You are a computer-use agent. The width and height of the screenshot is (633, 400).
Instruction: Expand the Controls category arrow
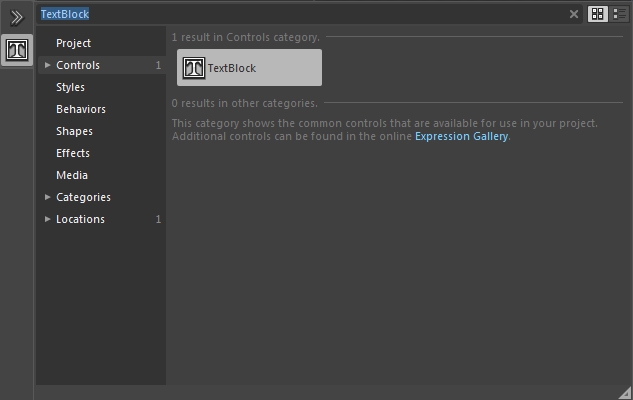point(47,65)
